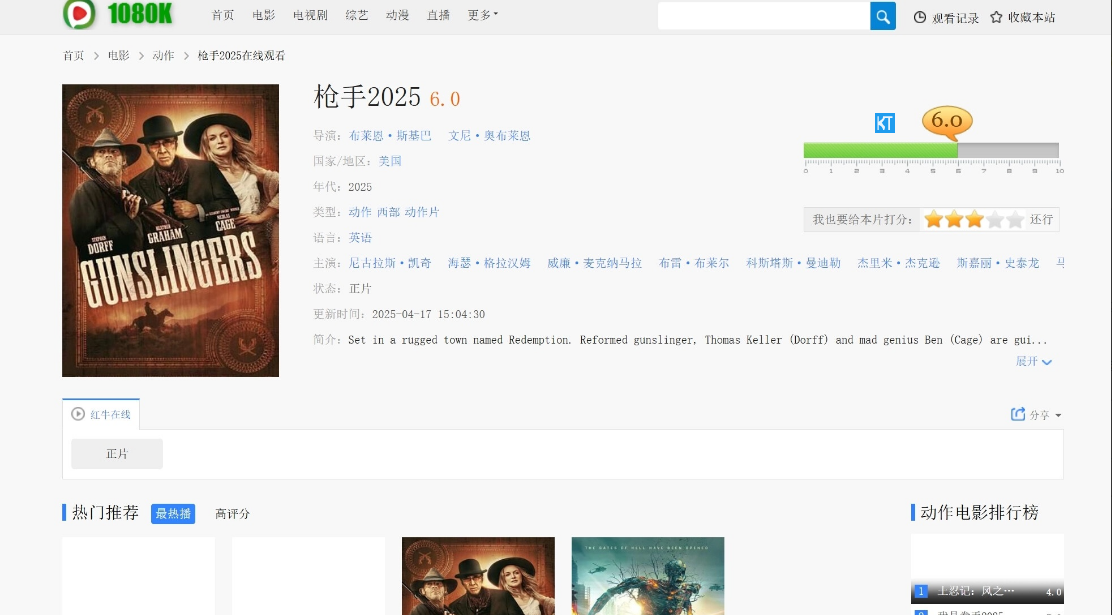This screenshot has width=1112, height=615.
Task: Click the green rating score bar
Action: click(x=881, y=150)
